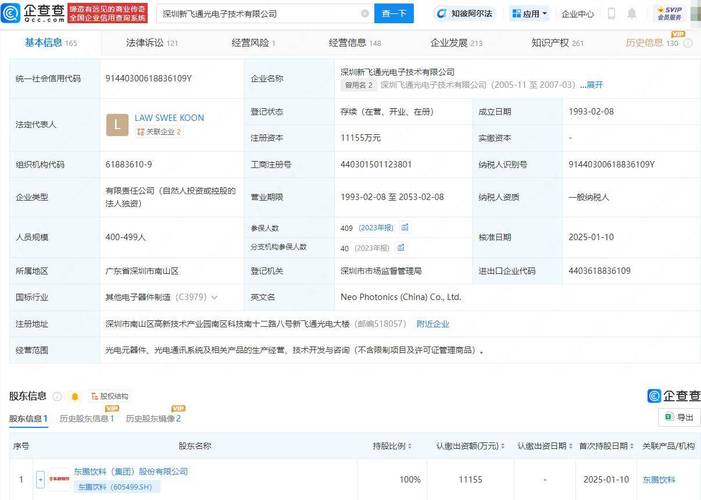Click the mobile phone icon in header
This screenshot has width=701, height=500.
[x=611, y=13]
